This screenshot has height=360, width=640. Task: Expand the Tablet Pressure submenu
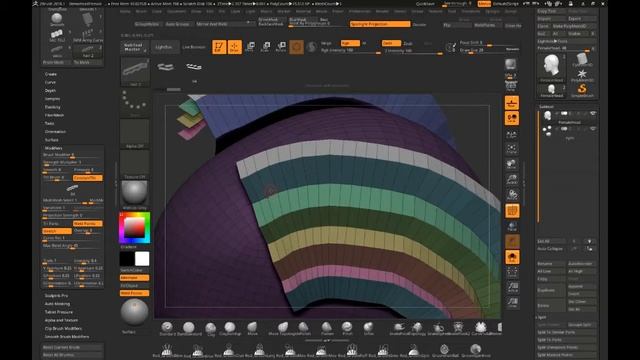(59, 312)
